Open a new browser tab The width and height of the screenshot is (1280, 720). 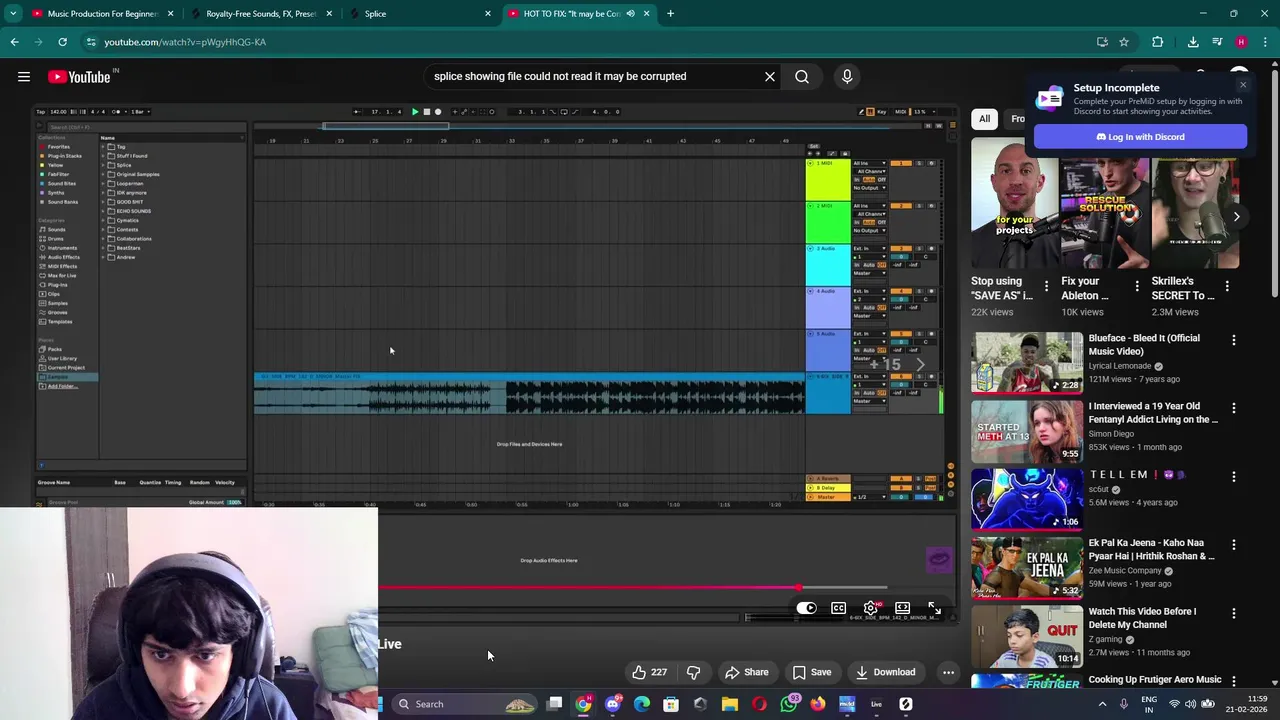(670, 14)
